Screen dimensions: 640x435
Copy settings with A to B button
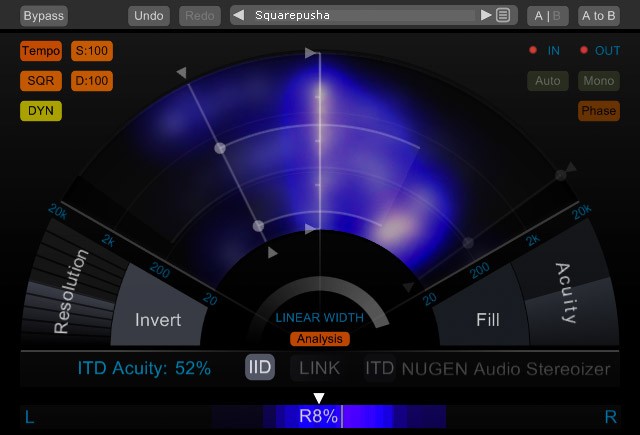click(598, 16)
